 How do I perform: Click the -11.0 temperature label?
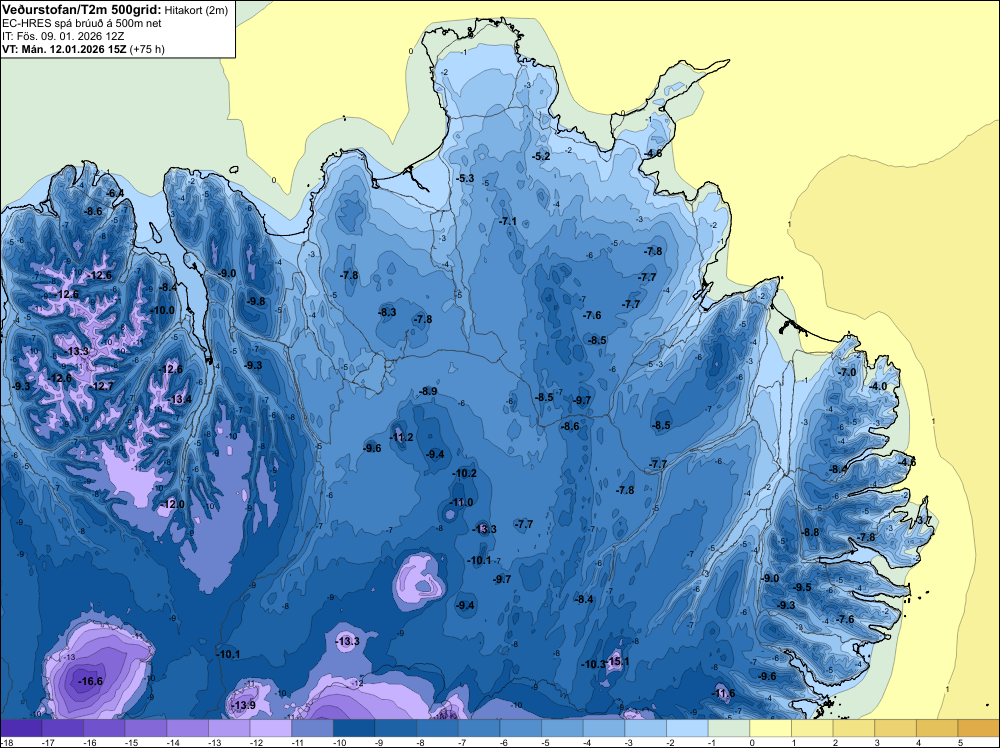pyautogui.click(x=462, y=502)
